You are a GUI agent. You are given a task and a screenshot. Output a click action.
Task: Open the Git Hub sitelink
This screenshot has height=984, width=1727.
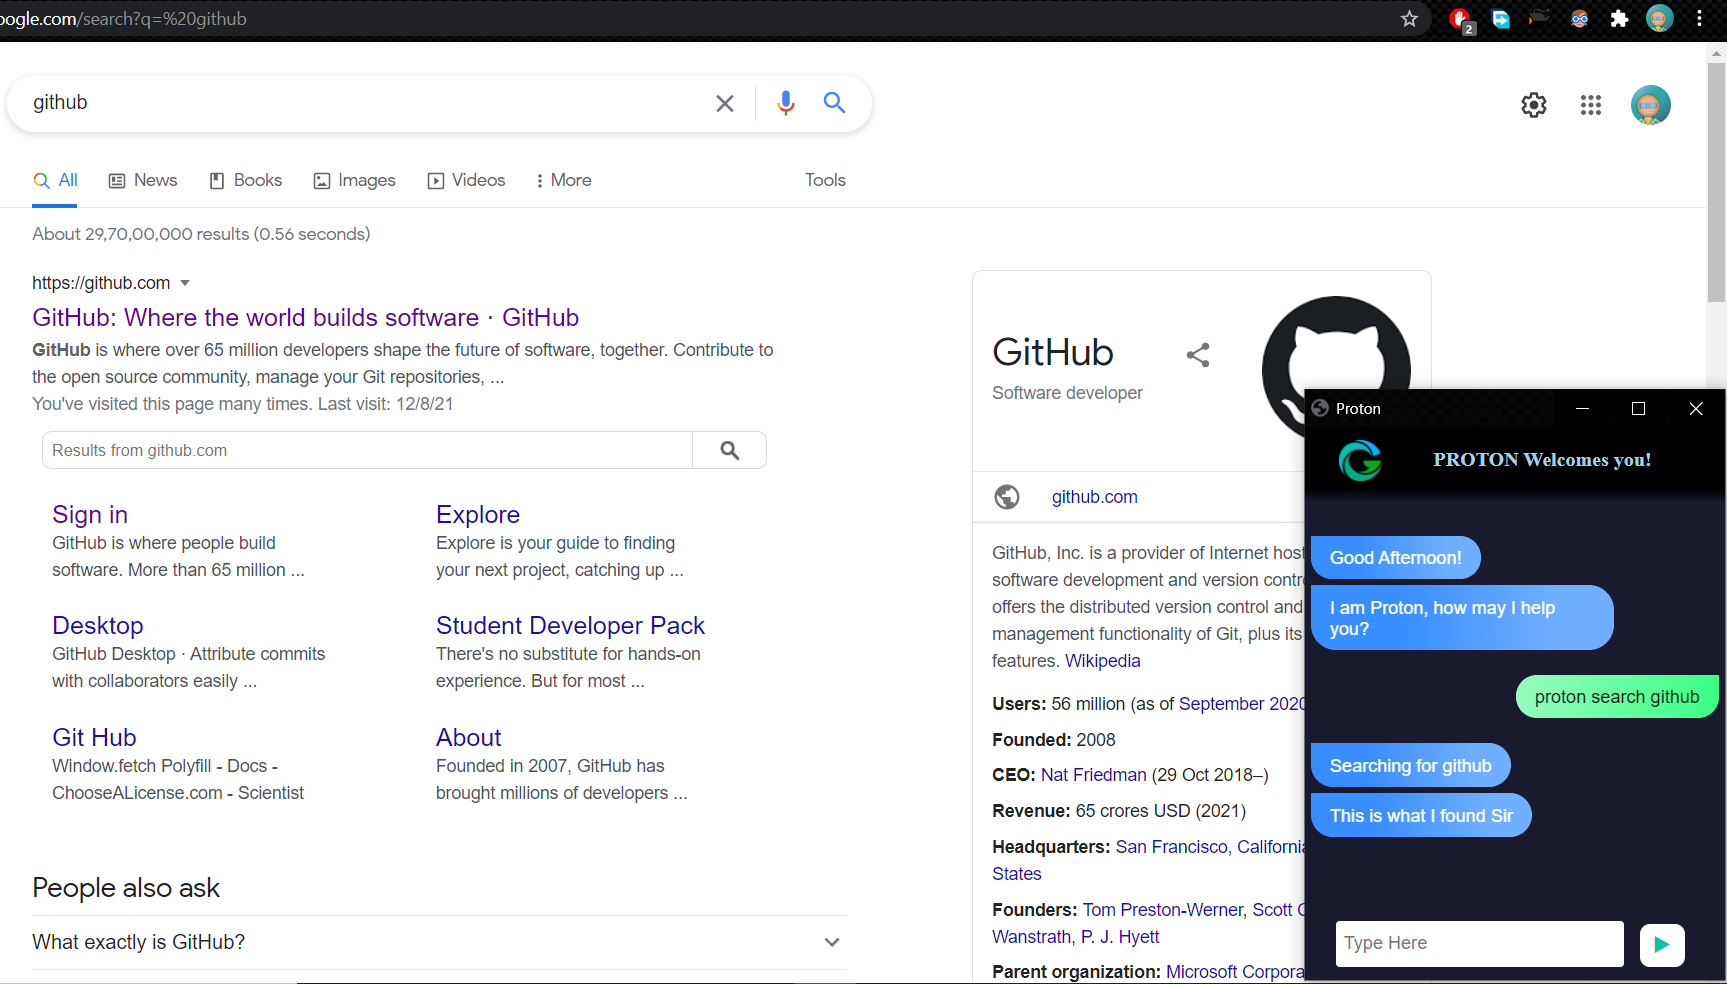94,737
